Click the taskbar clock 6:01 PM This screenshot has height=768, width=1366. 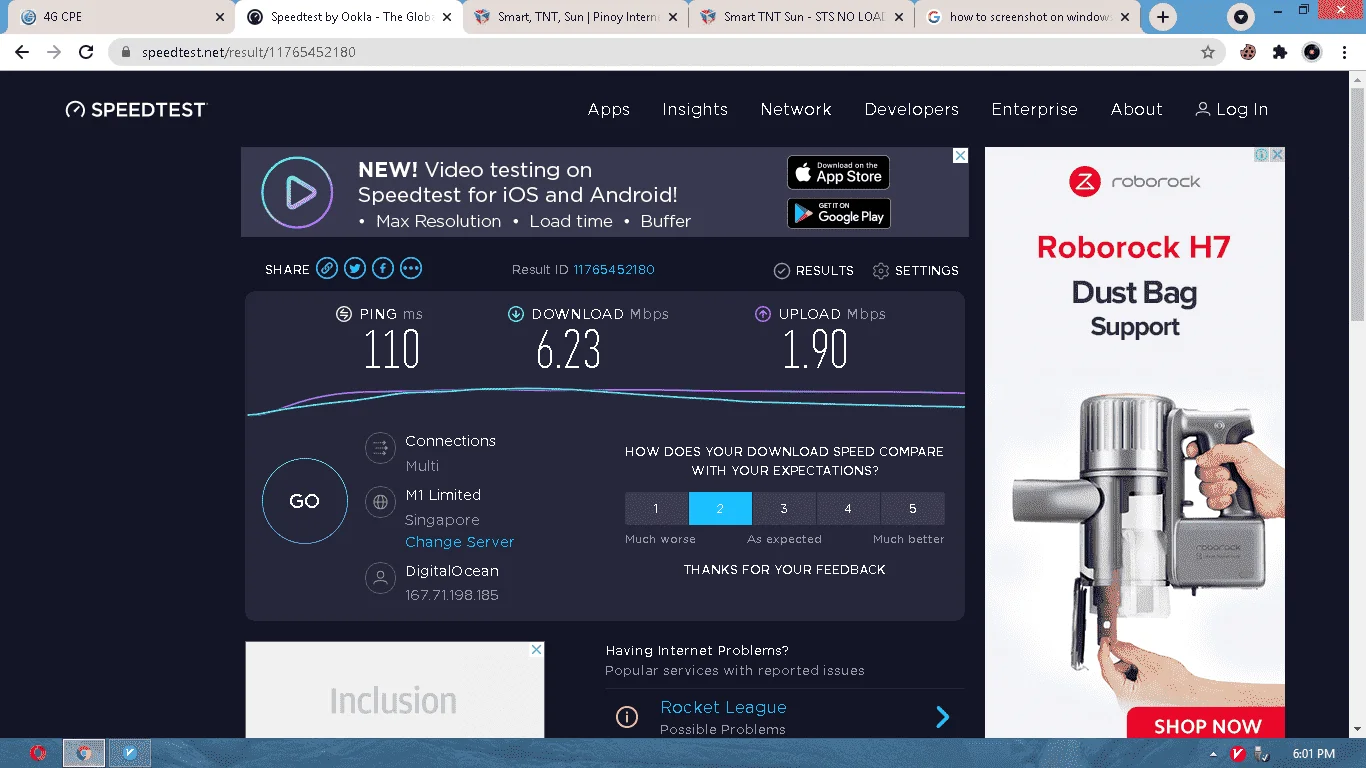coord(1313,754)
